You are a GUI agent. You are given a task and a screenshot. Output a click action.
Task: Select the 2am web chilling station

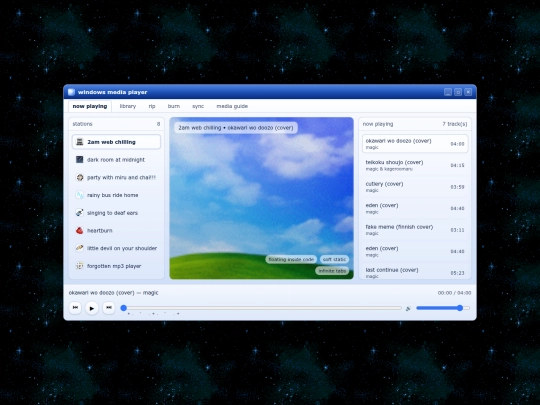pos(116,142)
